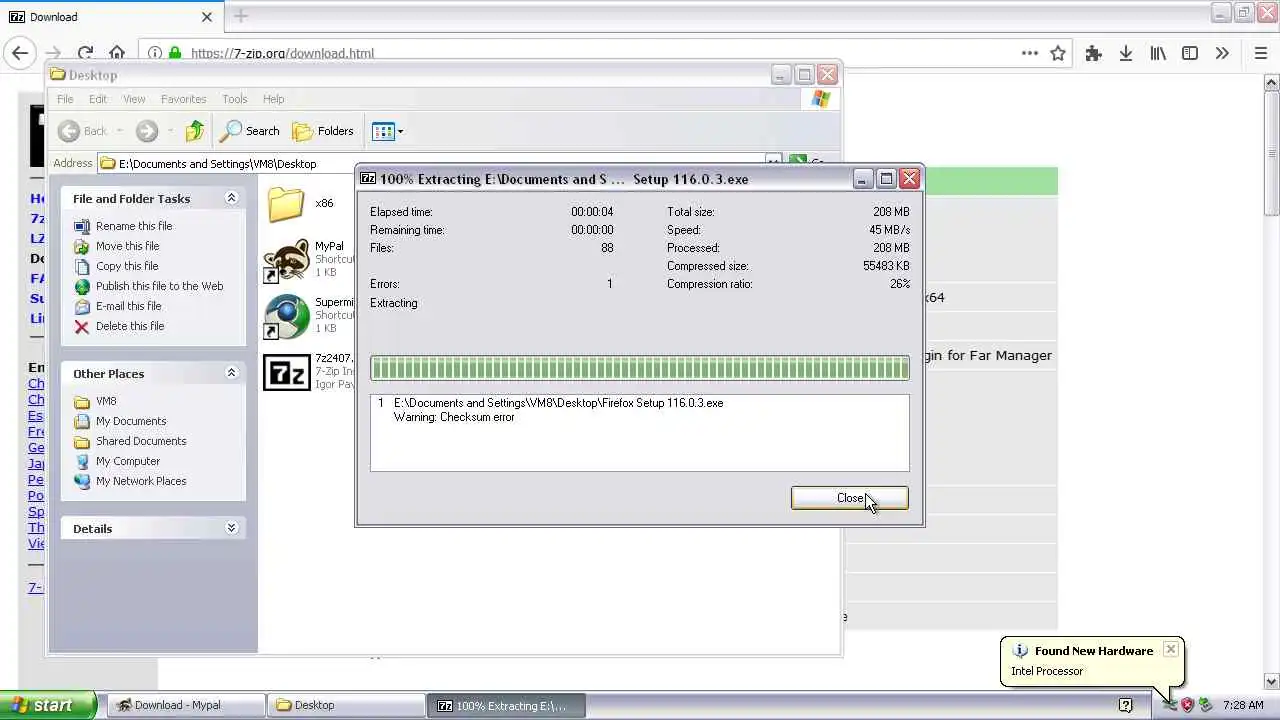
Task: Click the taskbar clock showing 7:28 AM
Action: click(1243, 705)
